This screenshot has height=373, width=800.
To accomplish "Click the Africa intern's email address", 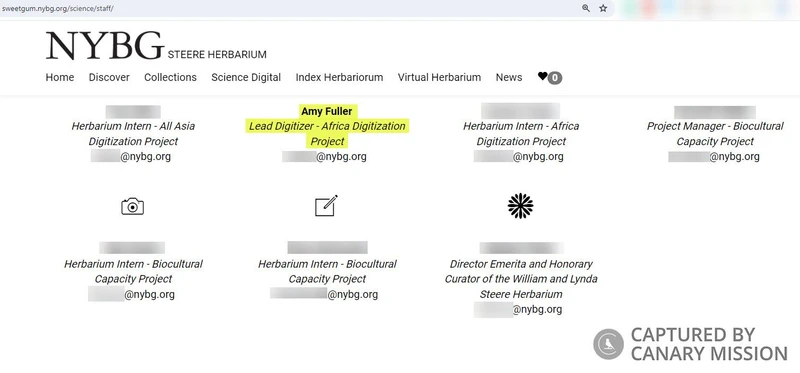I will point(518,157).
